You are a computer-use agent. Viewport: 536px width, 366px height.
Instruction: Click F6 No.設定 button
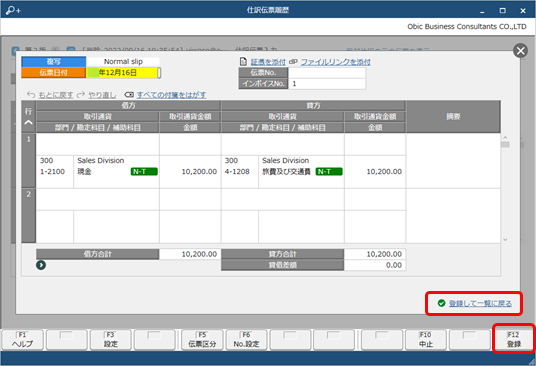click(x=246, y=340)
